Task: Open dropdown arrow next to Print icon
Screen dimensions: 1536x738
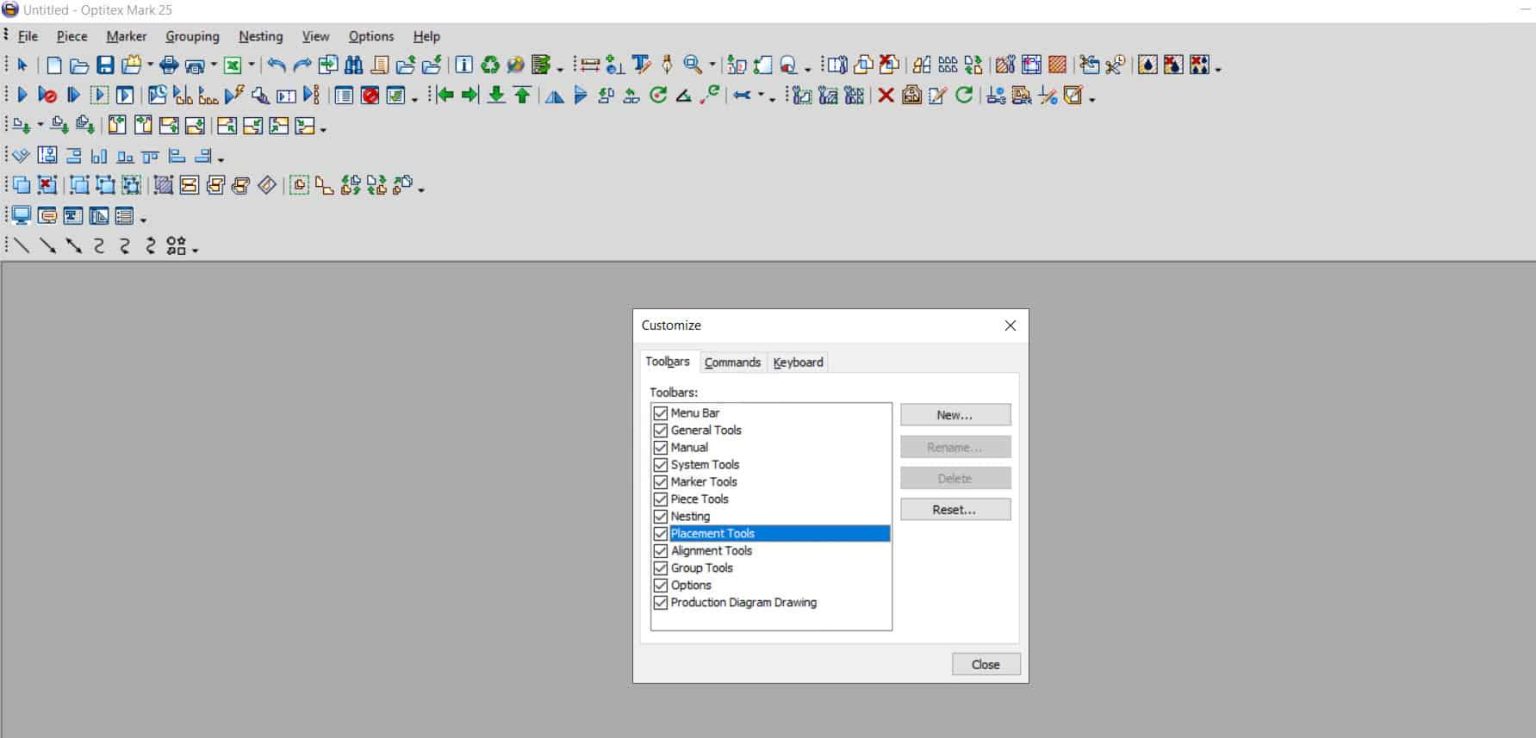Action: pyautogui.click(x=150, y=65)
